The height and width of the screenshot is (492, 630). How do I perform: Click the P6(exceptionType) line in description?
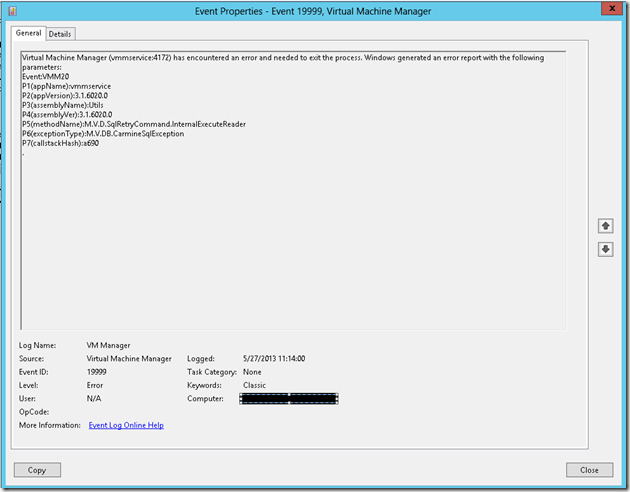pos(102,133)
